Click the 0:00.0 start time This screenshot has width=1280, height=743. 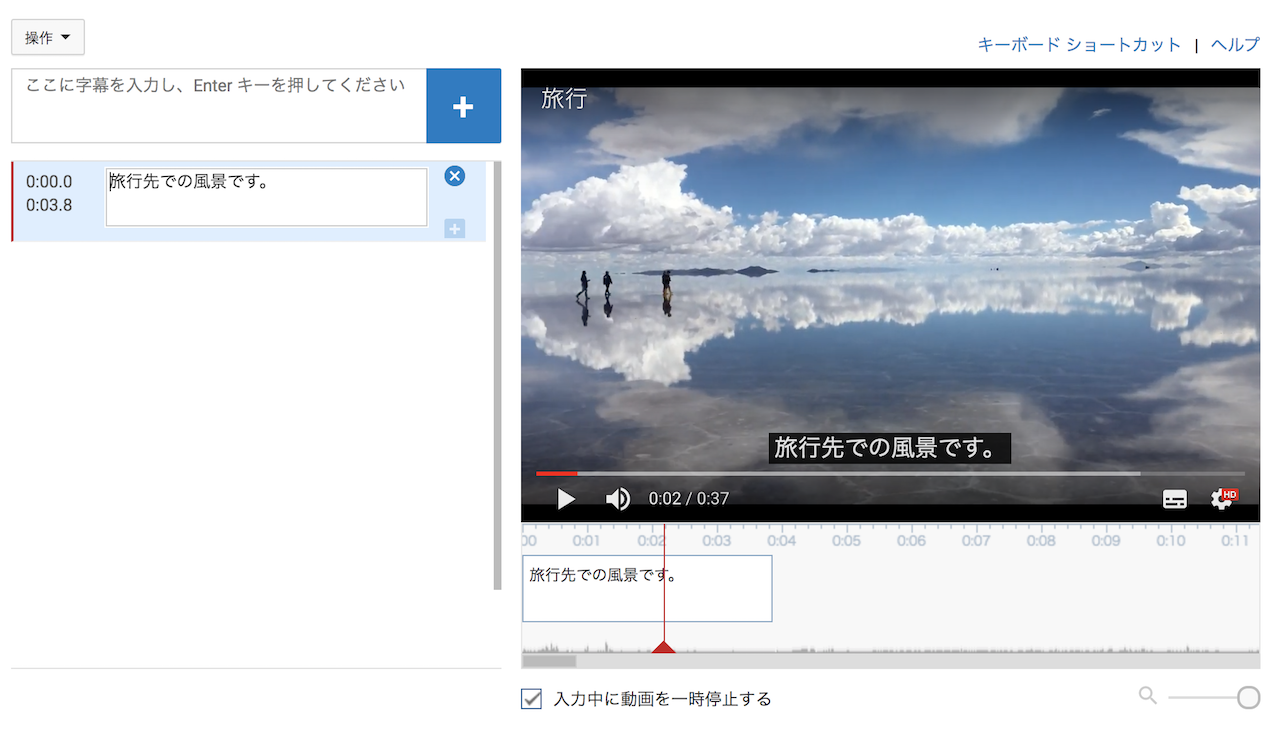pos(49,182)
